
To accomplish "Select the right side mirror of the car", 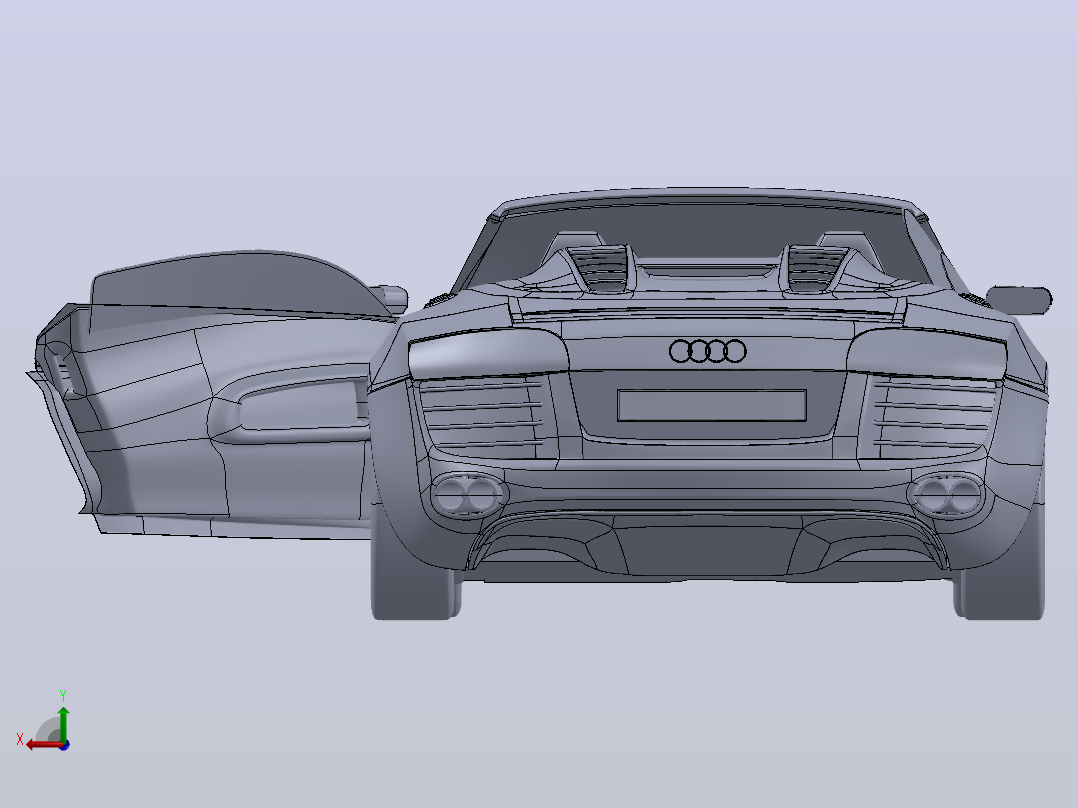I will tap(1019, 300).
